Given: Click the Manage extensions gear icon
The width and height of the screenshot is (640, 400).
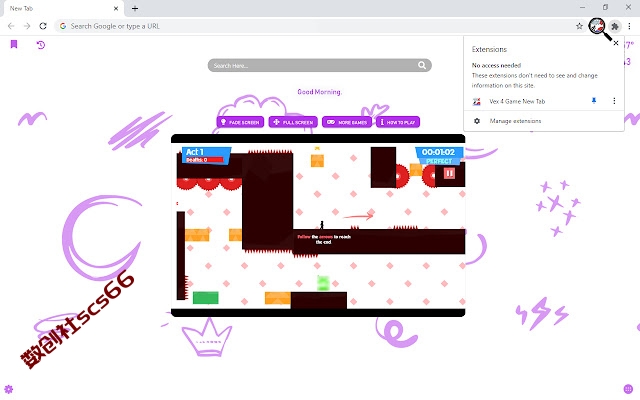Looking at the screenshot, I should click(477, 121).
